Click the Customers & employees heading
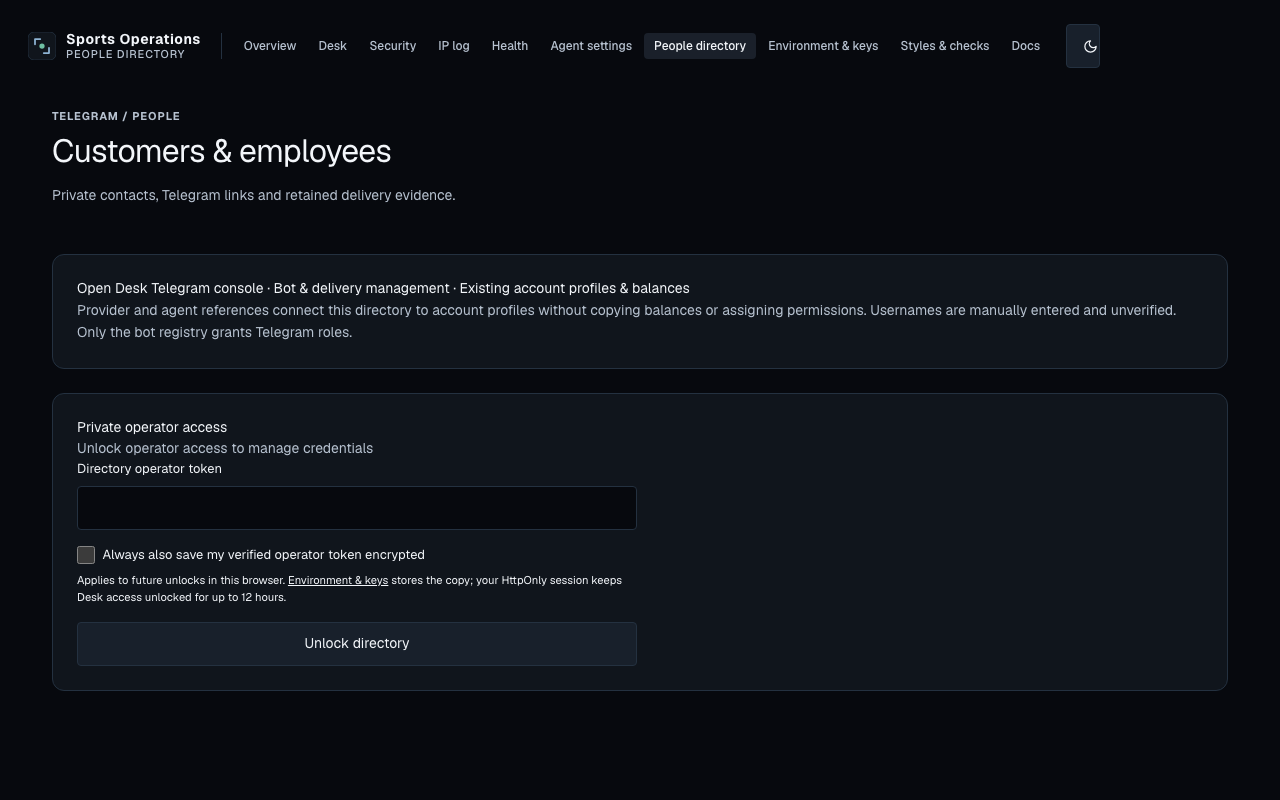Image resolution: width=1280 pixels, height=800 pixels. 221,151
